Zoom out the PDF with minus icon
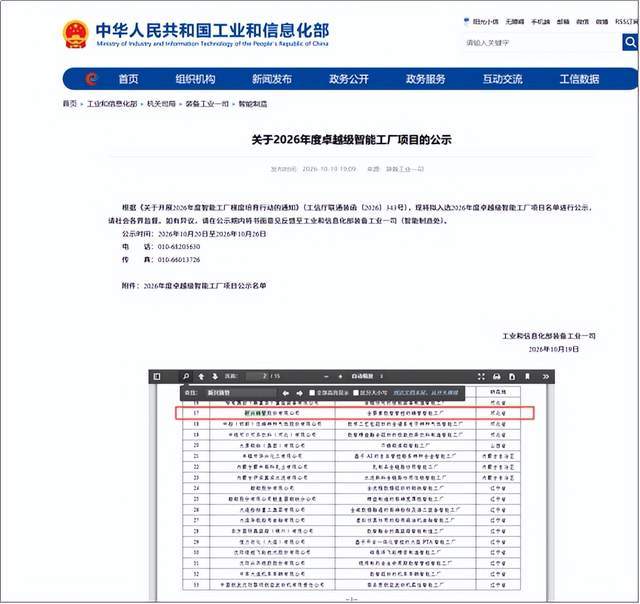This screenshot has width=640, height=604. pos(326,376)
